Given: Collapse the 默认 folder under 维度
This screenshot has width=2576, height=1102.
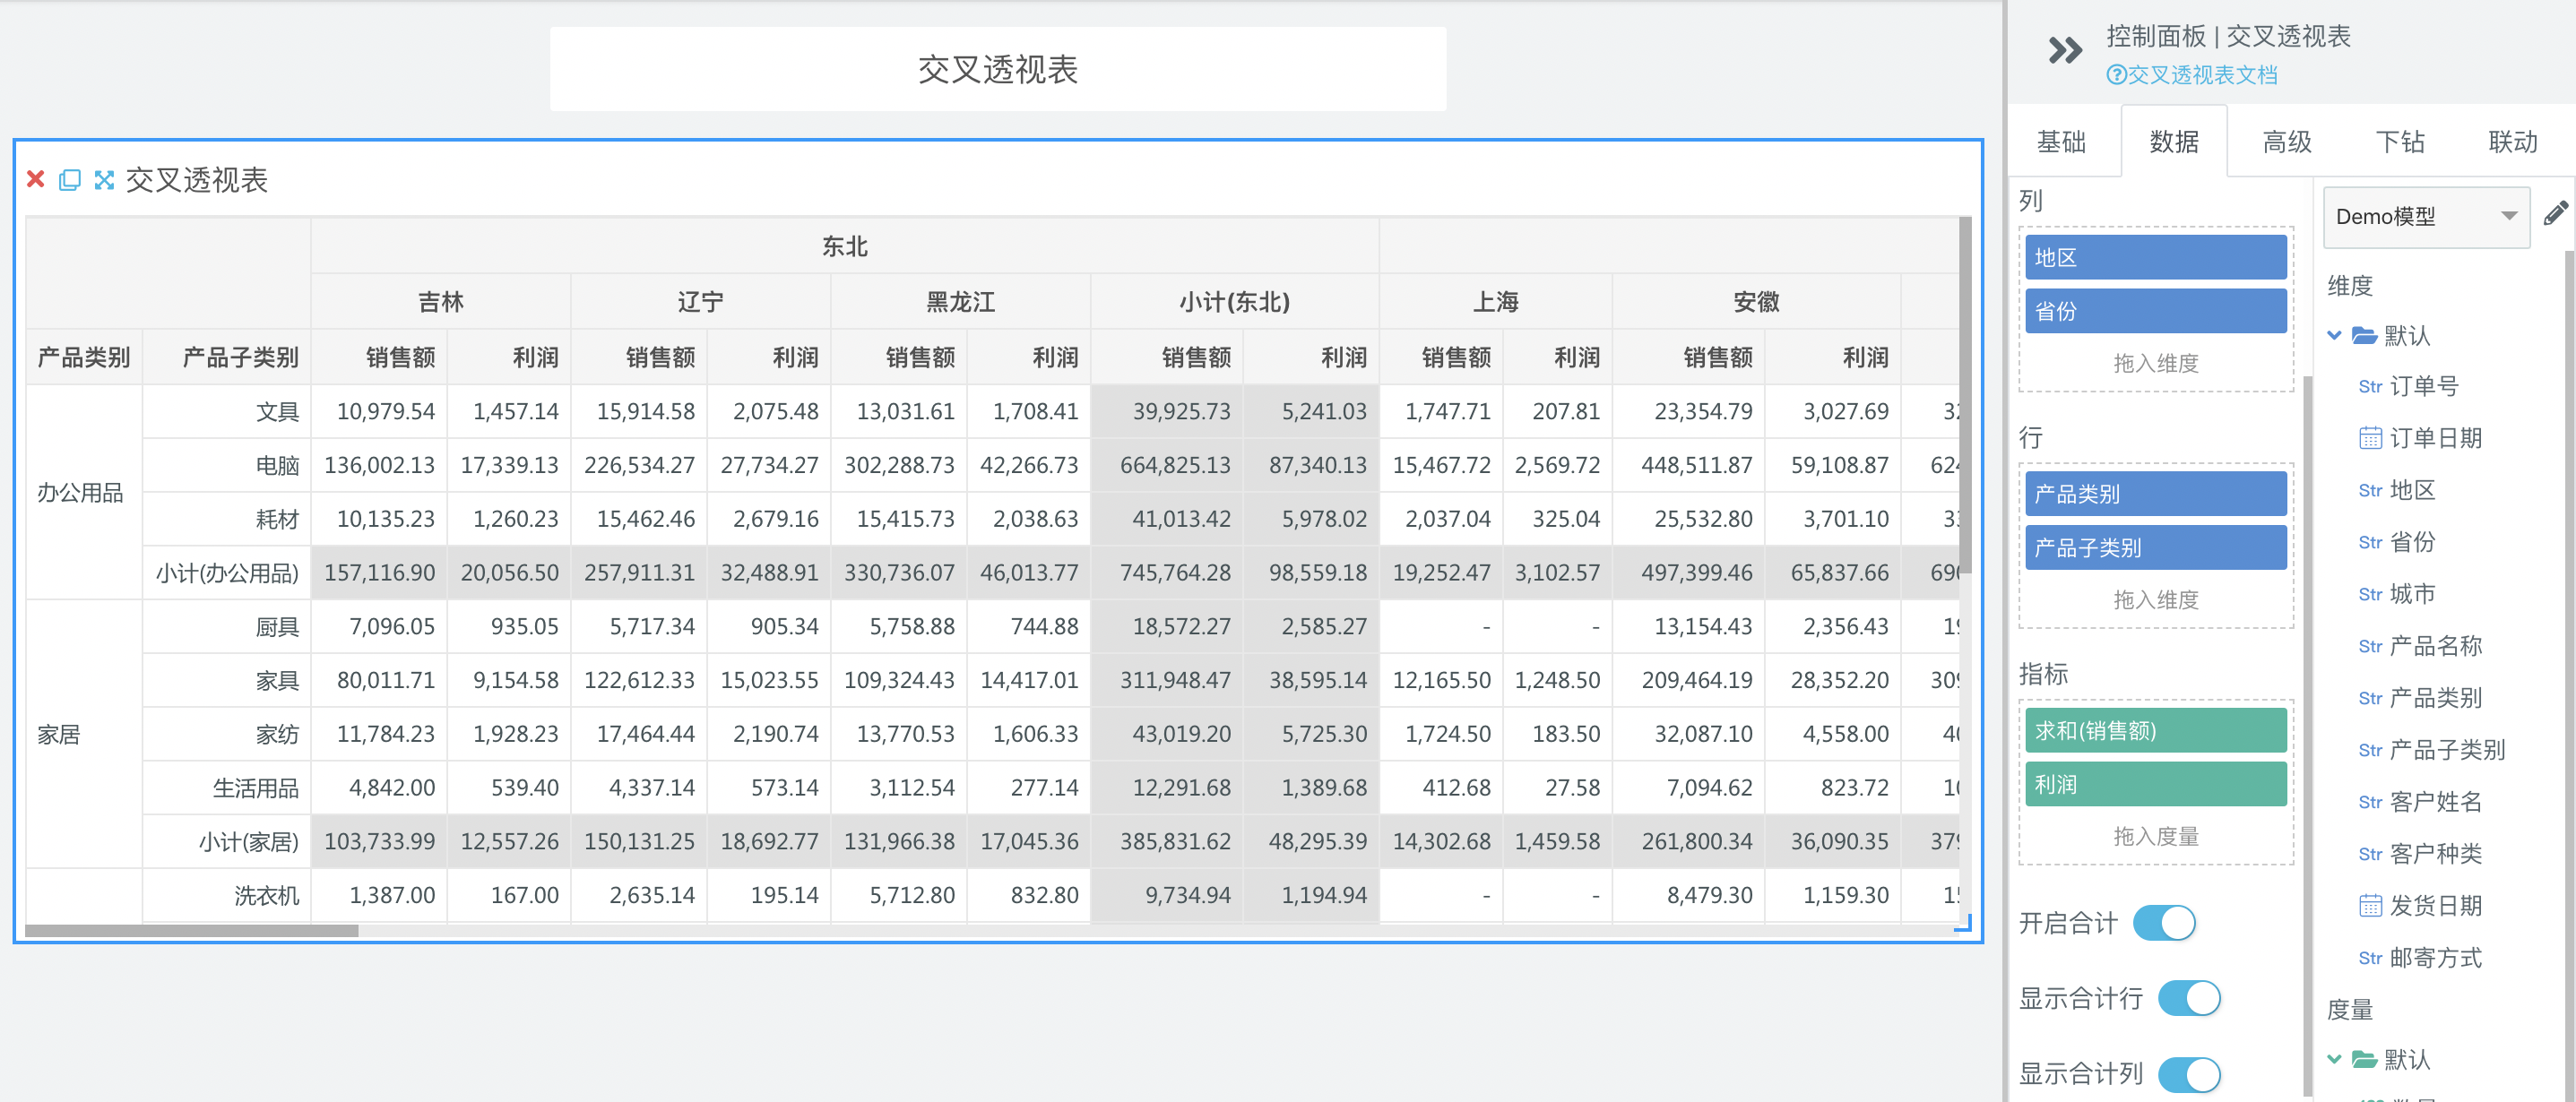Looking at the screenshot, I should pyautogui.click(x=2334, y=335).
